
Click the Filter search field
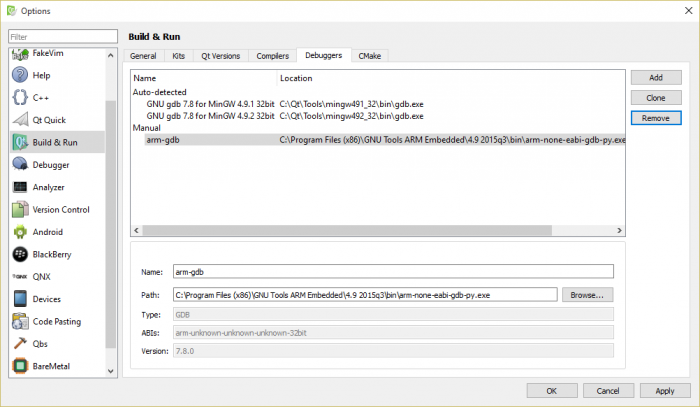(x=63, y=37)
